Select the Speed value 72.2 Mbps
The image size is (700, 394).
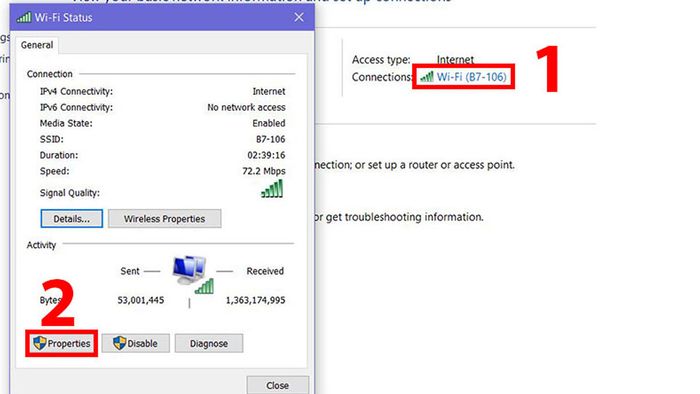click(263, 171)
